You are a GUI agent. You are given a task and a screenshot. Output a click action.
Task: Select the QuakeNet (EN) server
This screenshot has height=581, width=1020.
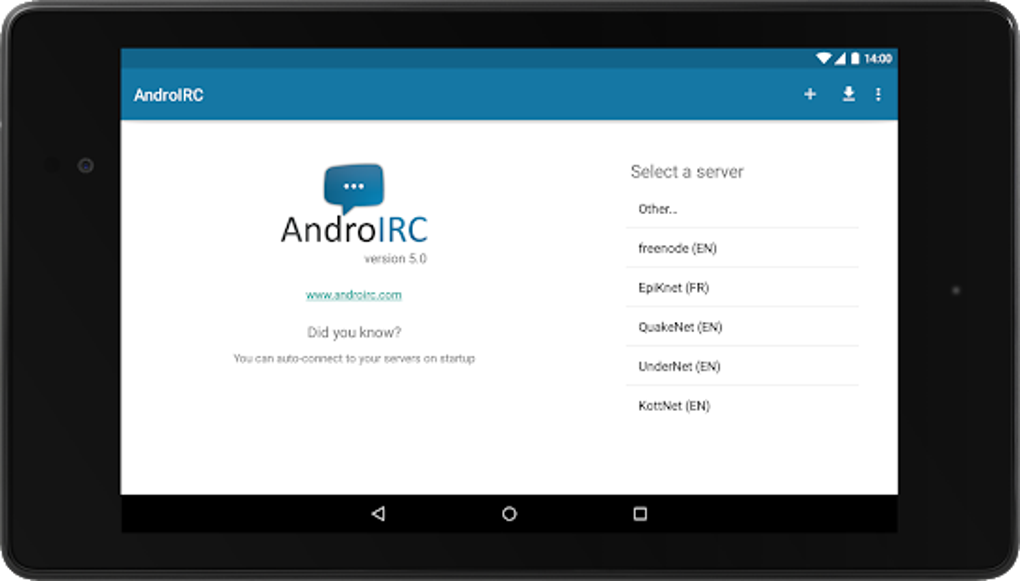click(x=679, y=327)
